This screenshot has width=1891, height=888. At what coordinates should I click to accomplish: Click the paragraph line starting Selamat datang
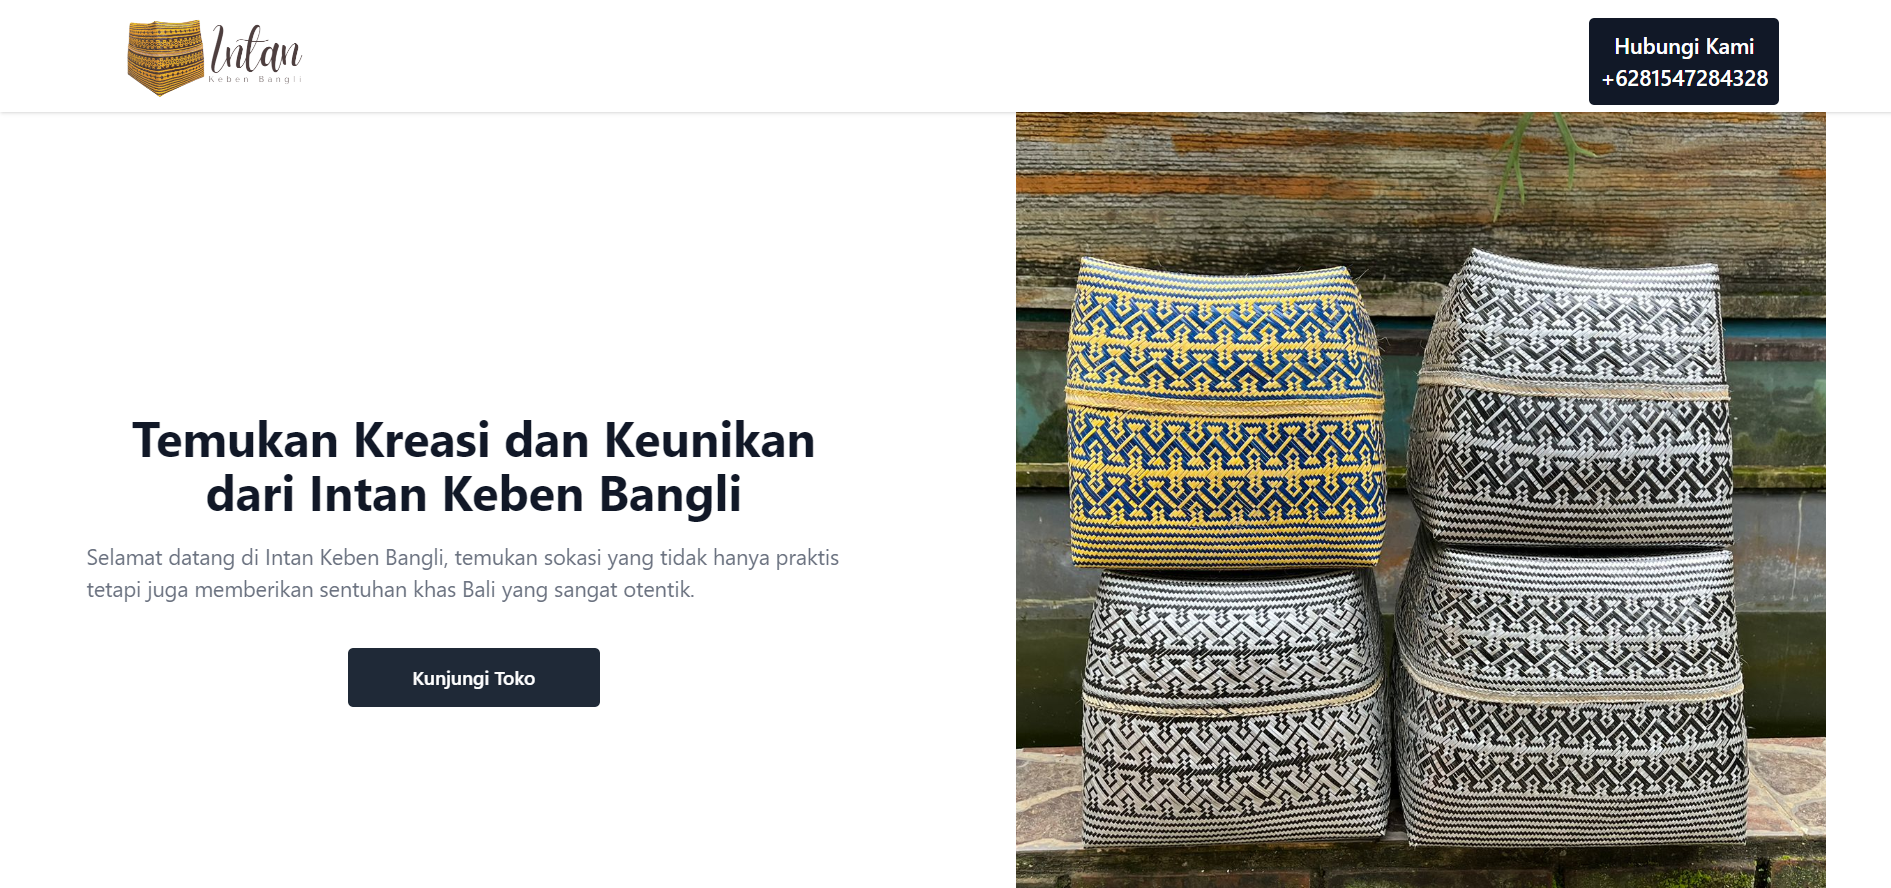(462, 557)
